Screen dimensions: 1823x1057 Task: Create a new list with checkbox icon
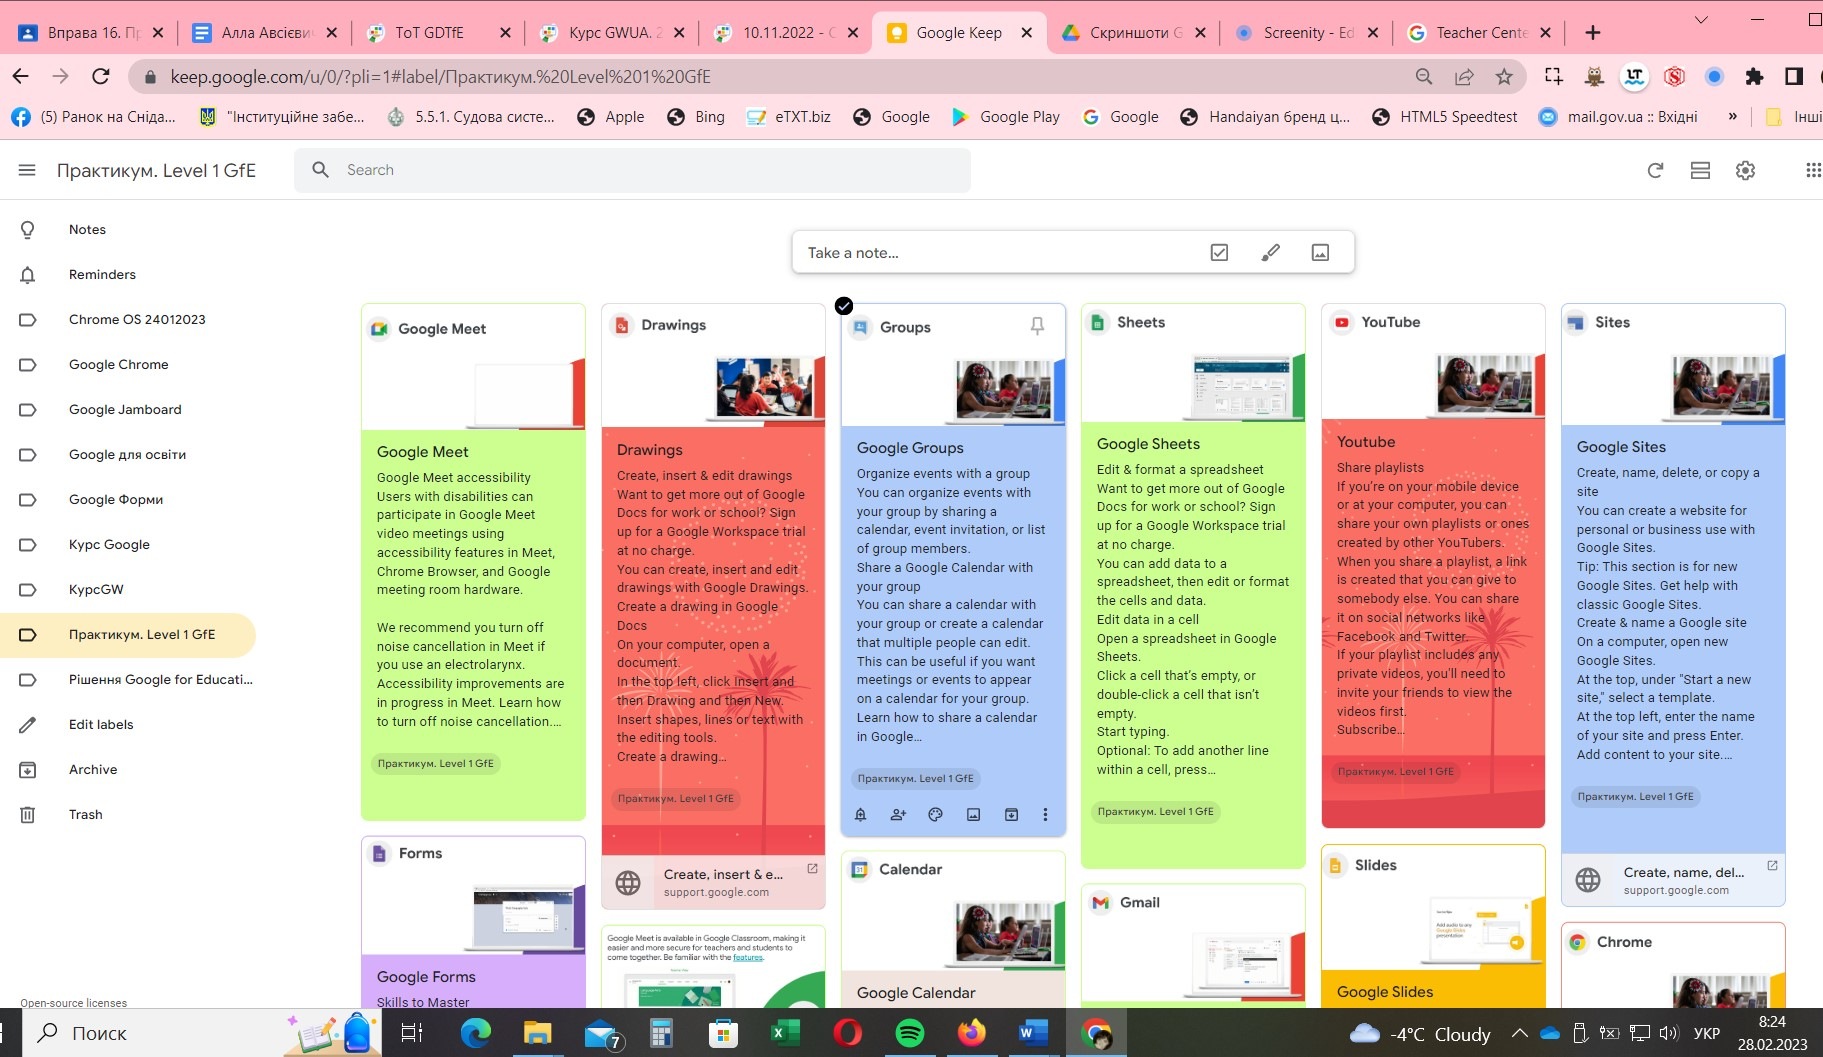pos(1219,253)
